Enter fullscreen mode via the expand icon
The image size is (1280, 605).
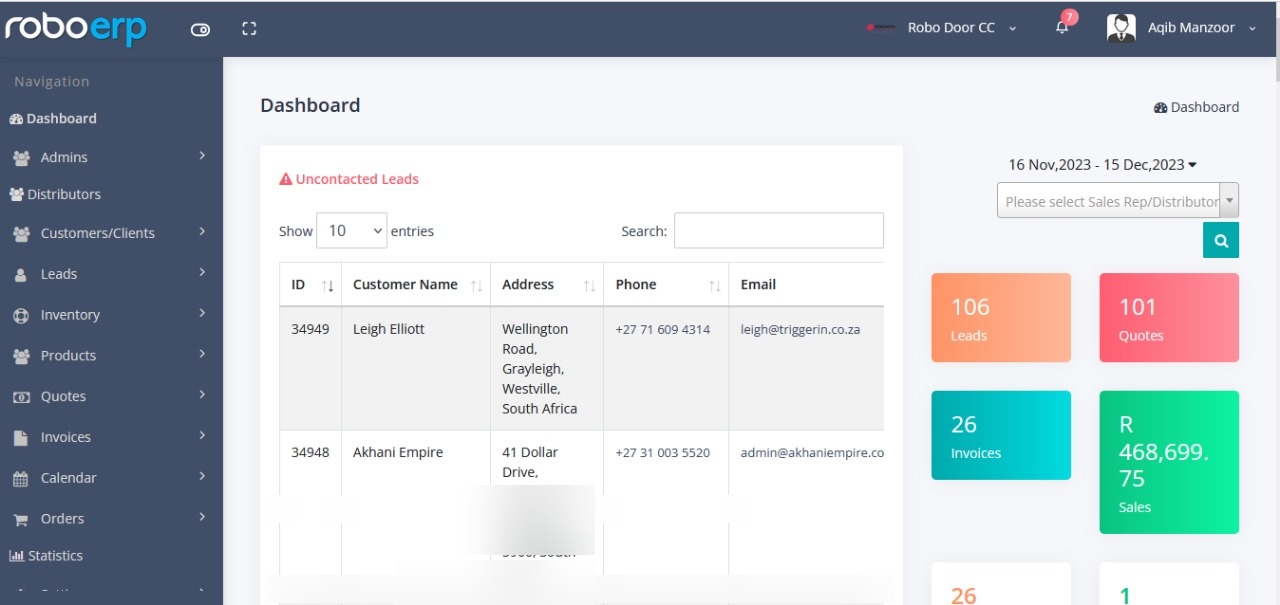point(248,28)
